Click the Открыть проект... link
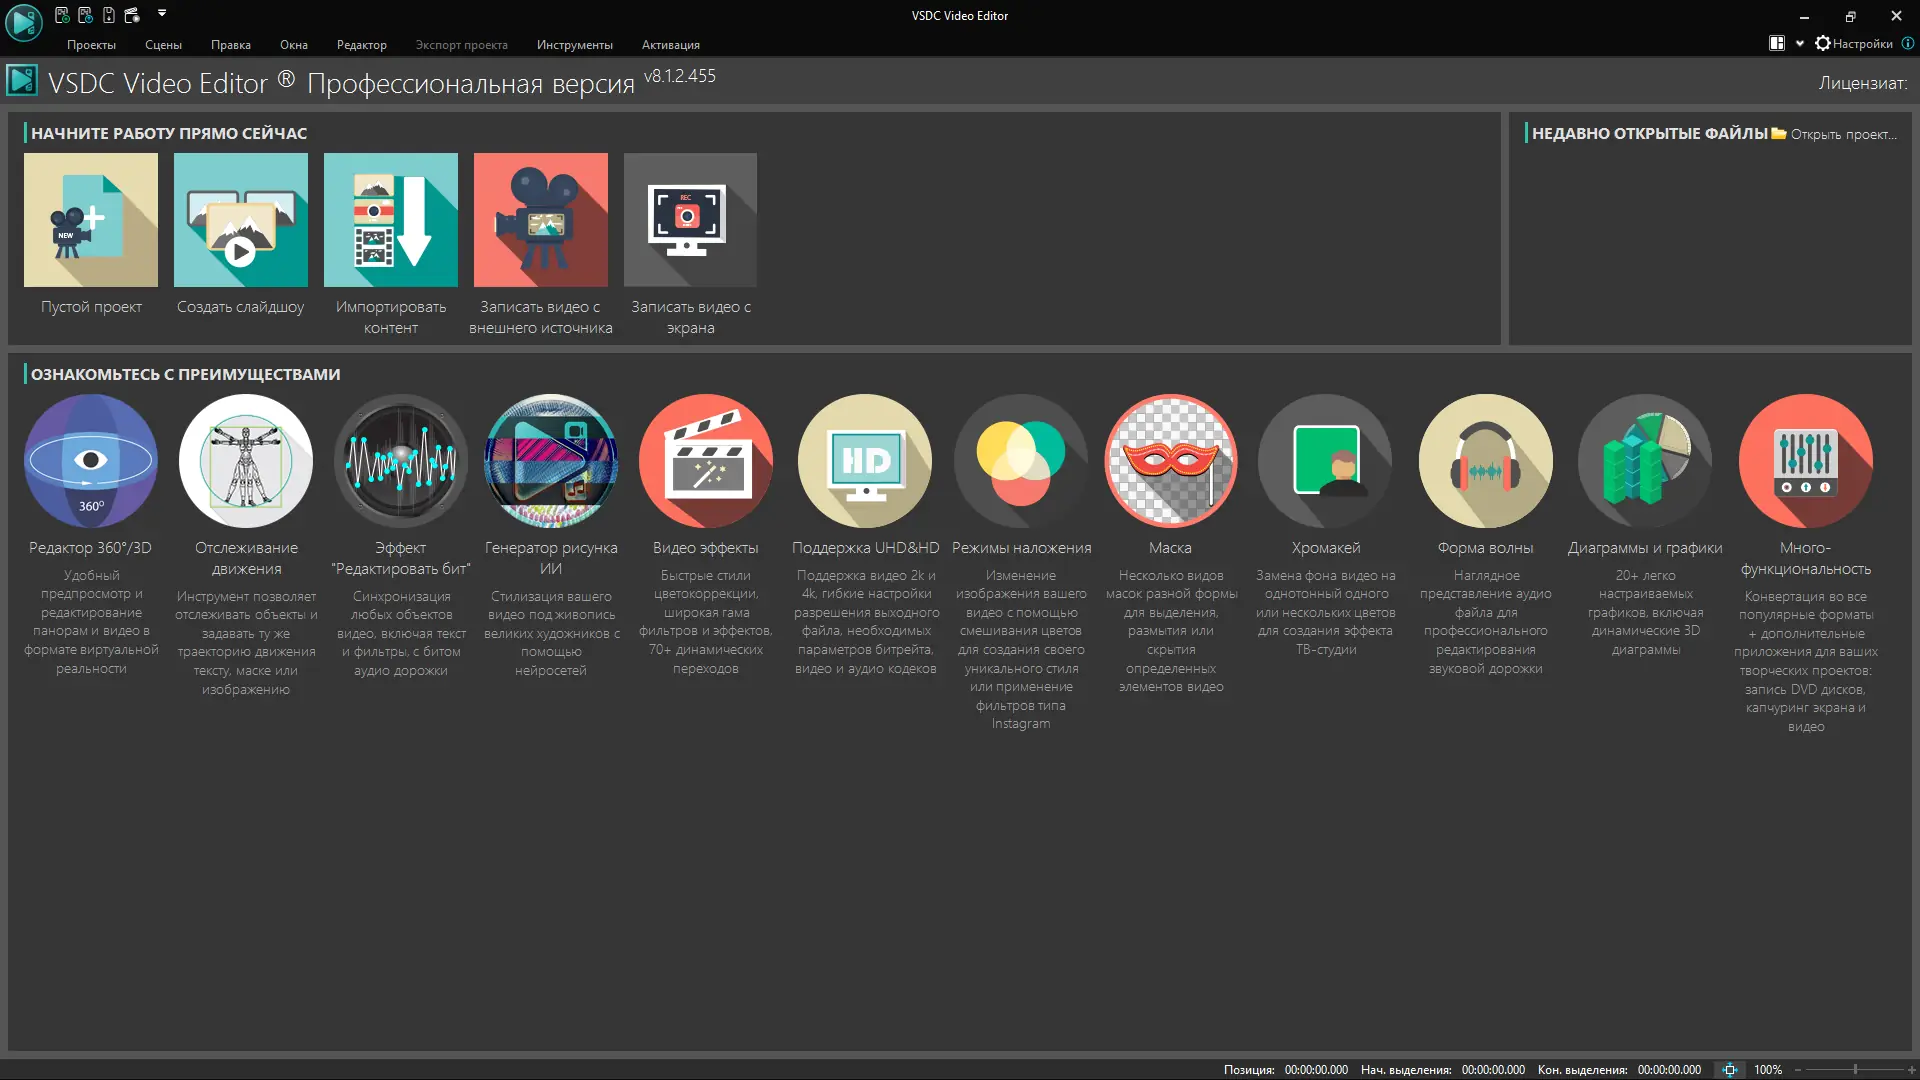The height and width of the screenshot is (1080, 1920). 1843,134
